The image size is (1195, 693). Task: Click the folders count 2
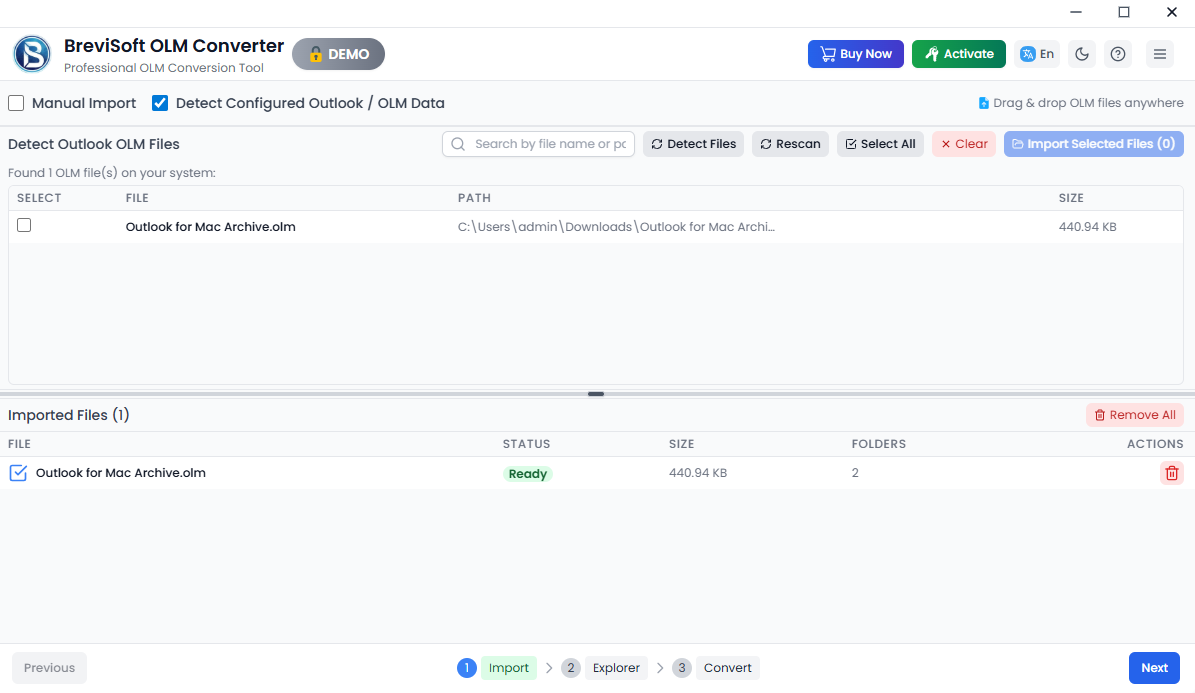coord(855,473)
